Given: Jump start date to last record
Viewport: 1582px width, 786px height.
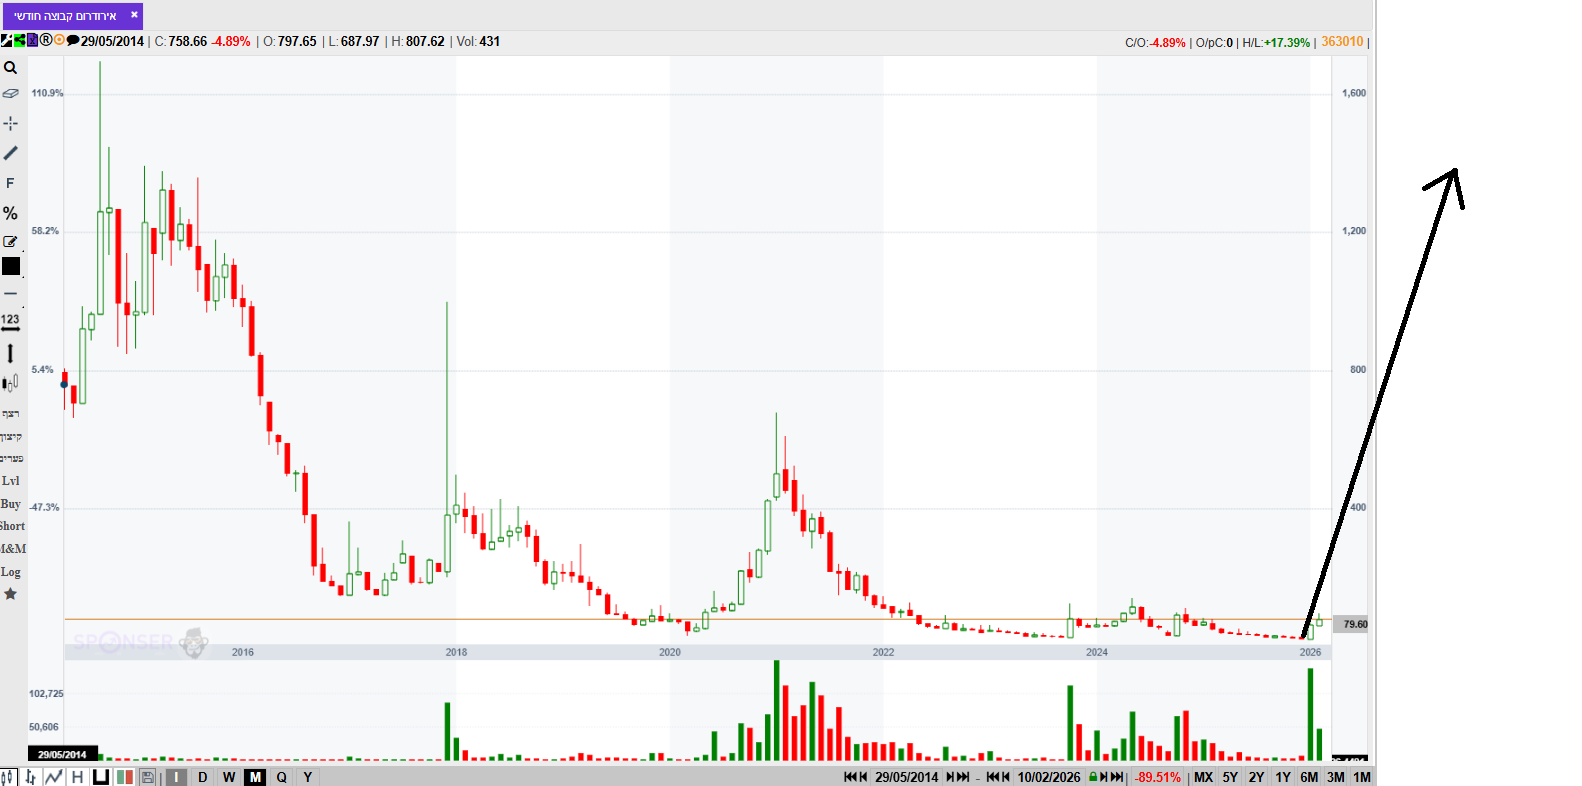Looking at the screenshot, I should [x=963, y=777].
